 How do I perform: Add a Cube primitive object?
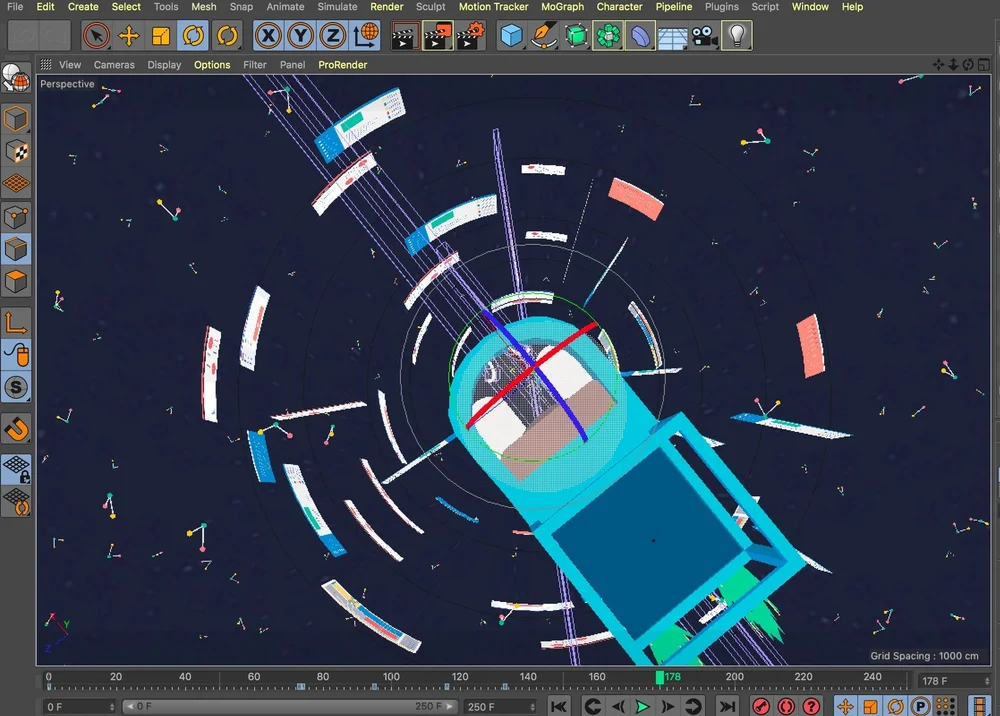pyautogui.click(x=512, y=37)
